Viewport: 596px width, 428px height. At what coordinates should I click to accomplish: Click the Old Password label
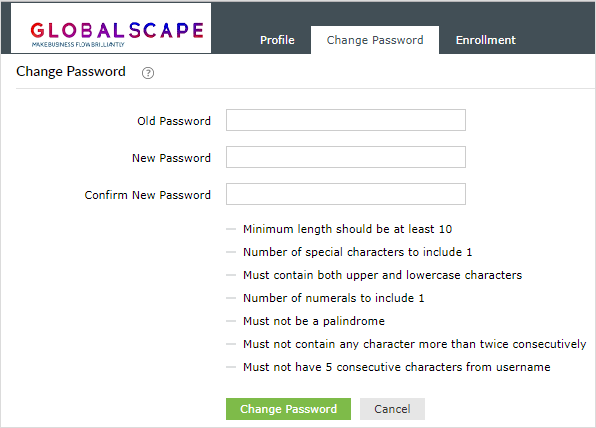(174, 121)
